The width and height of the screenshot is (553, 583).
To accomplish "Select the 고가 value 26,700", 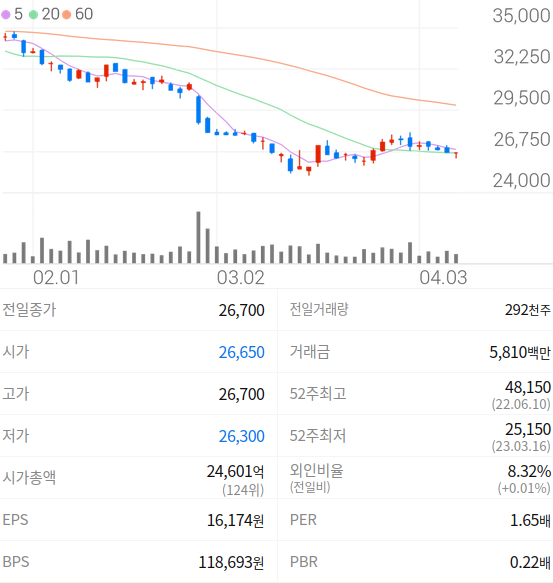I will pyautogui.click(x=241, y=394).
